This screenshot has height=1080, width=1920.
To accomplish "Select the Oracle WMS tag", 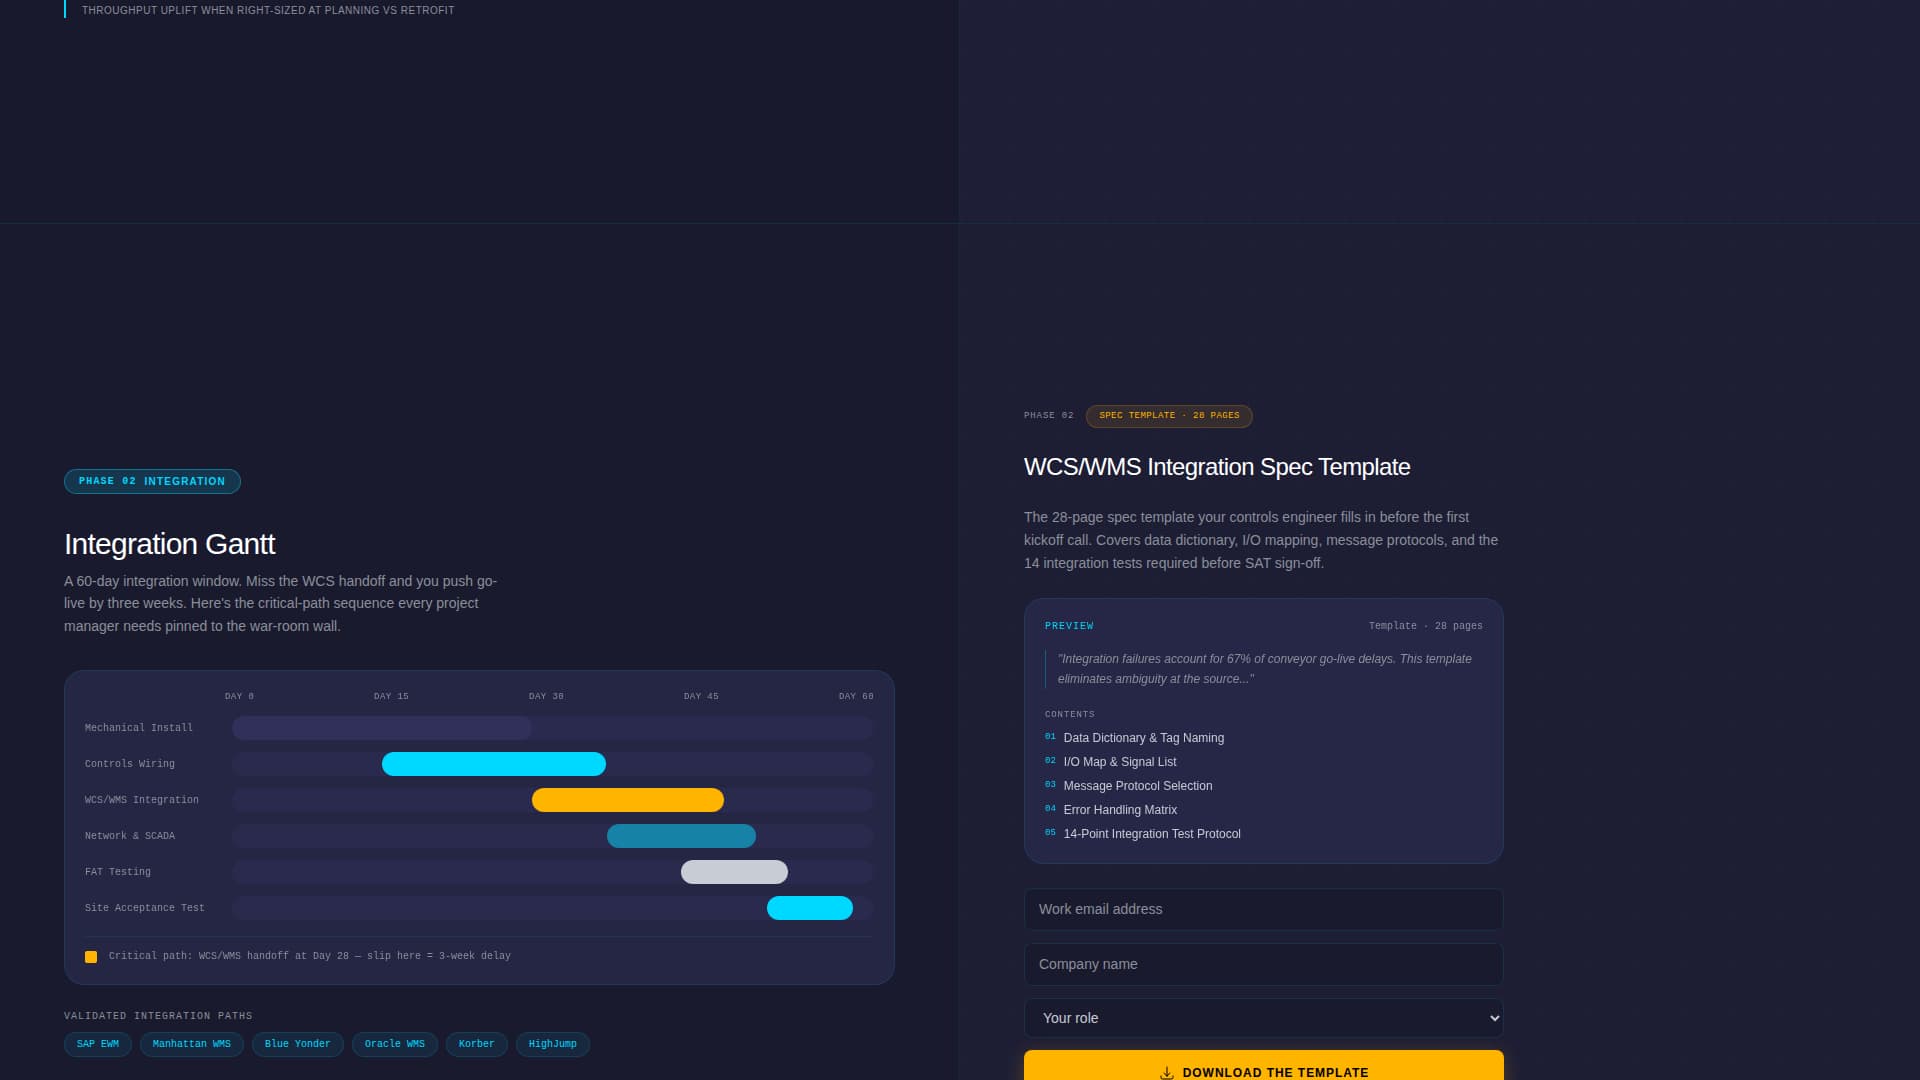I will point(394,1044).
